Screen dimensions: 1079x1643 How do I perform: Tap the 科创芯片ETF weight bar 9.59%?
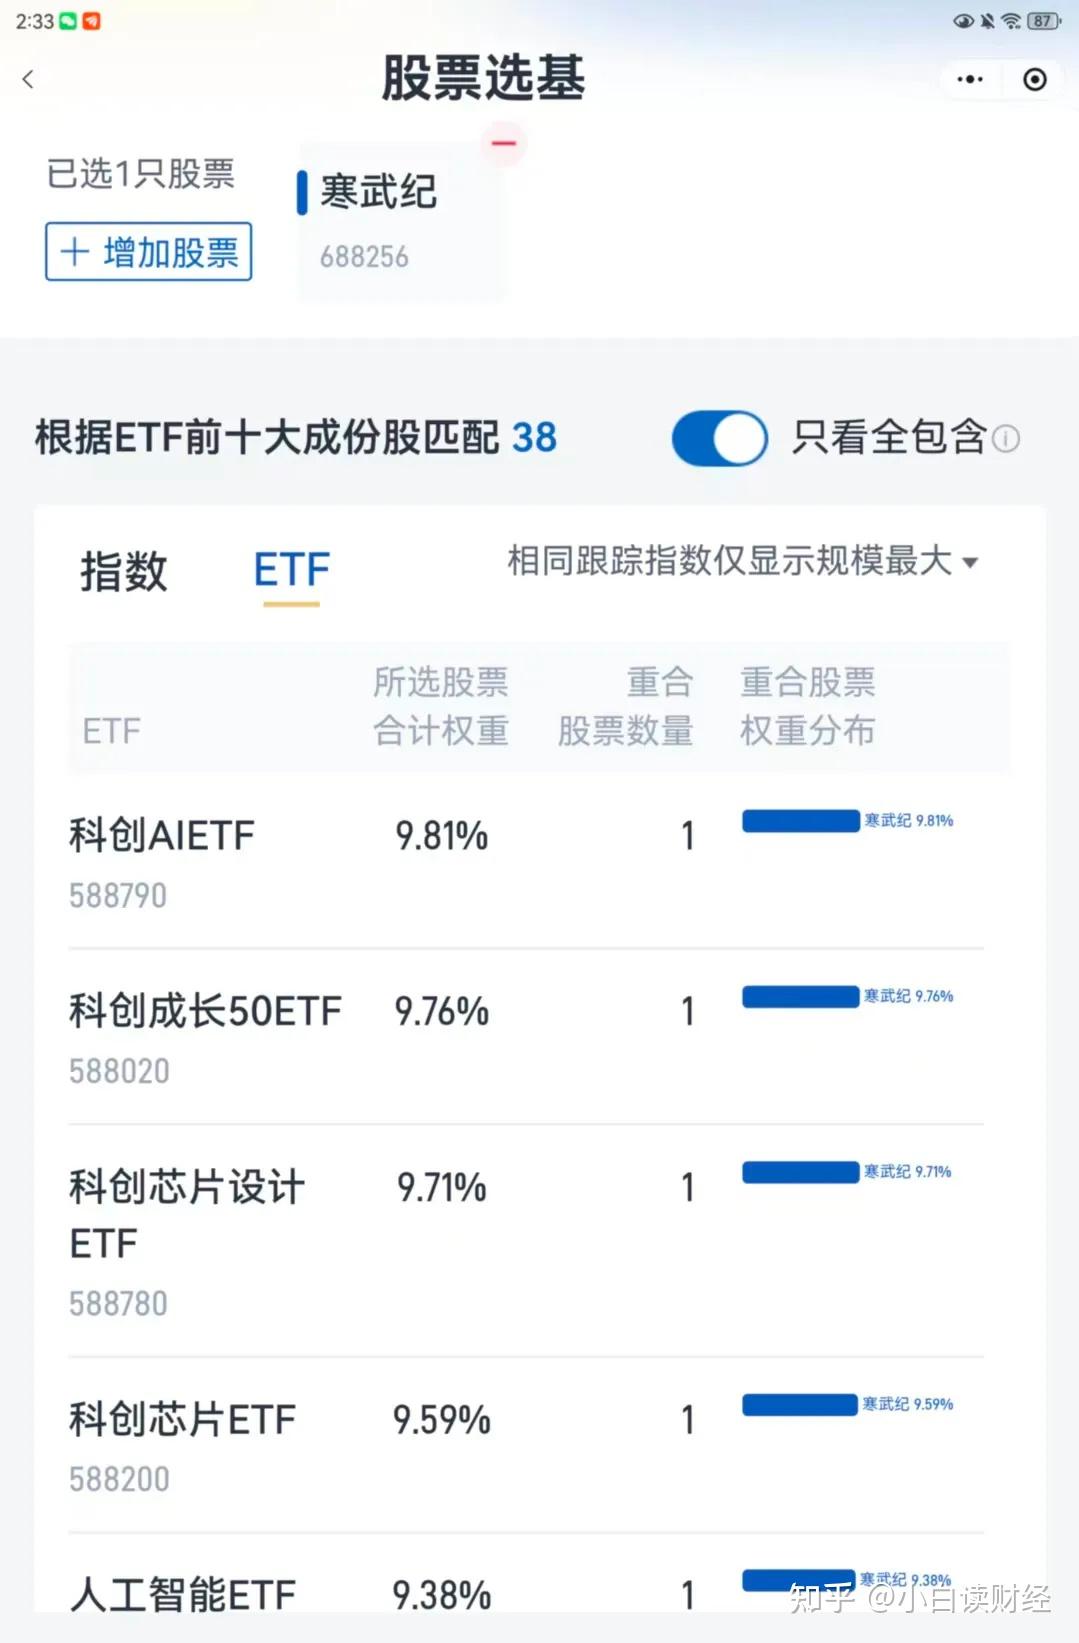click(x=800, y=1404)
